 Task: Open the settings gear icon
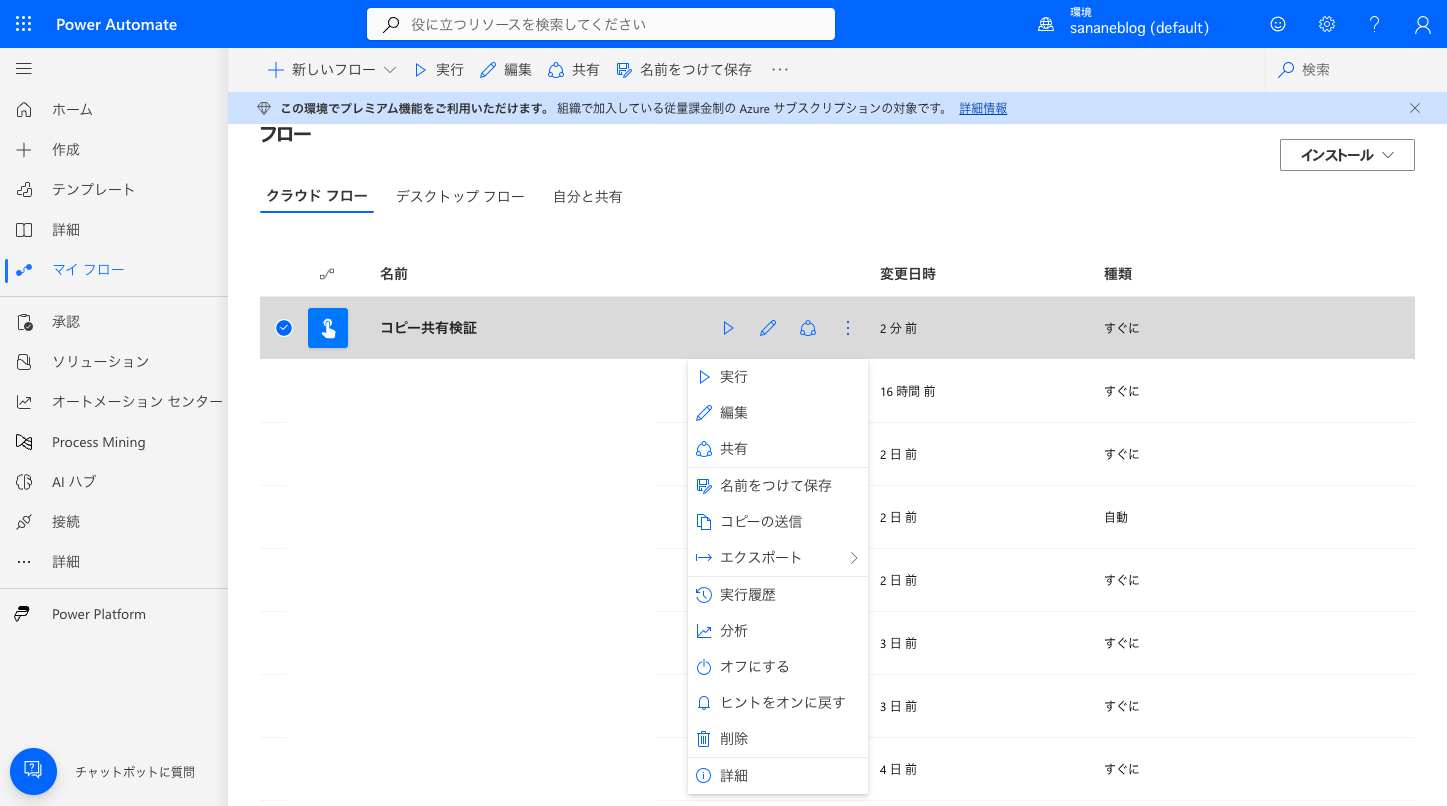(x=1327, y=24)
